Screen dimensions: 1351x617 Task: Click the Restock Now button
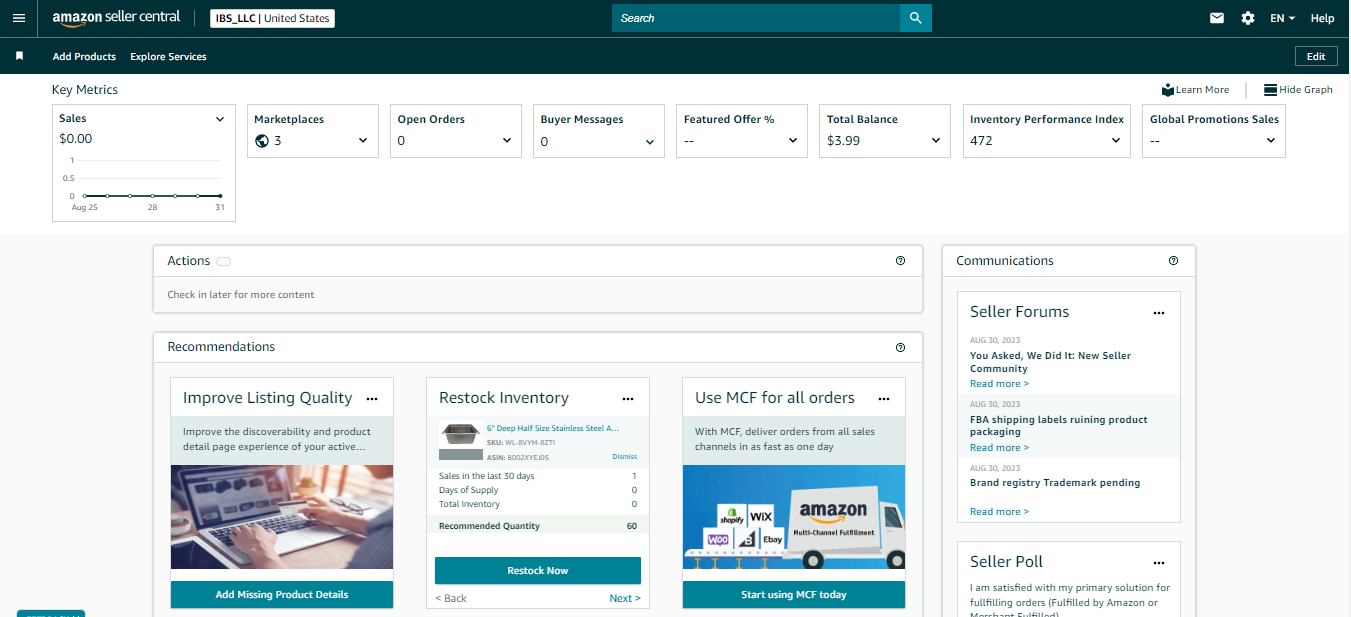(x=538, y=571)
